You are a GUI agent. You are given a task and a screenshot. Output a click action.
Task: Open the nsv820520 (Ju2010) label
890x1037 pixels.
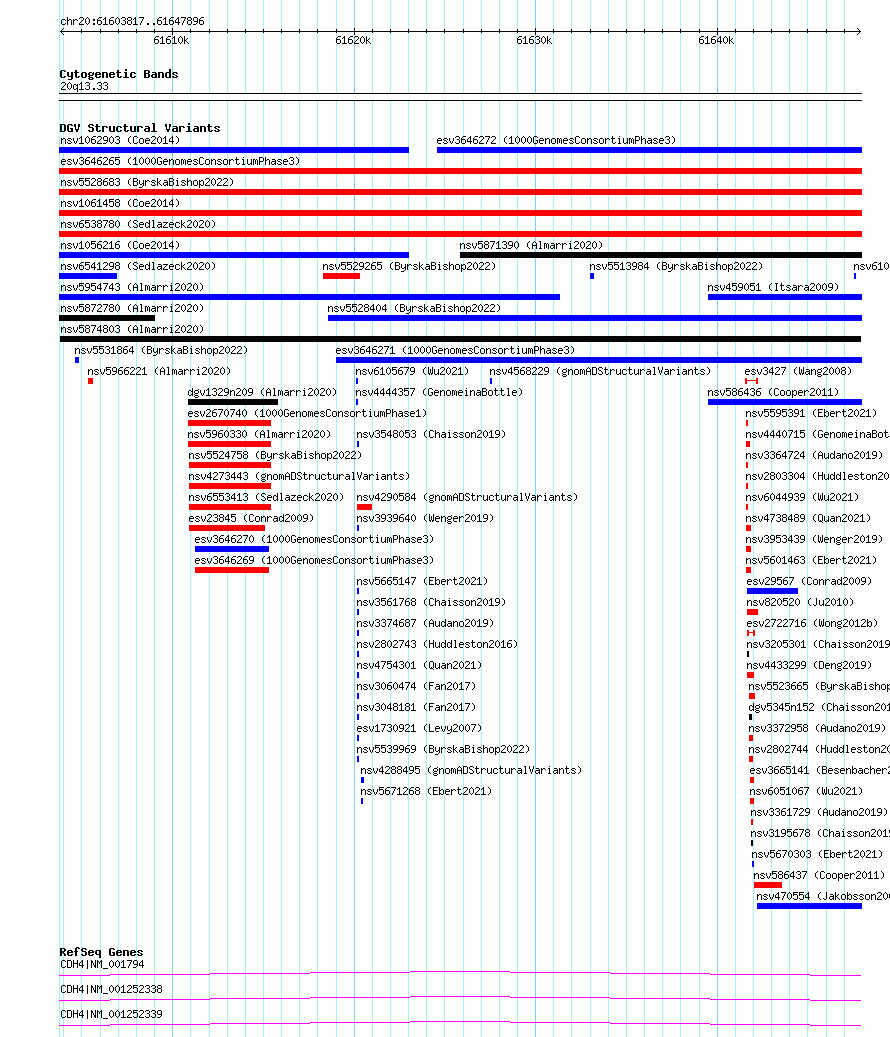[x=800, y=602]
